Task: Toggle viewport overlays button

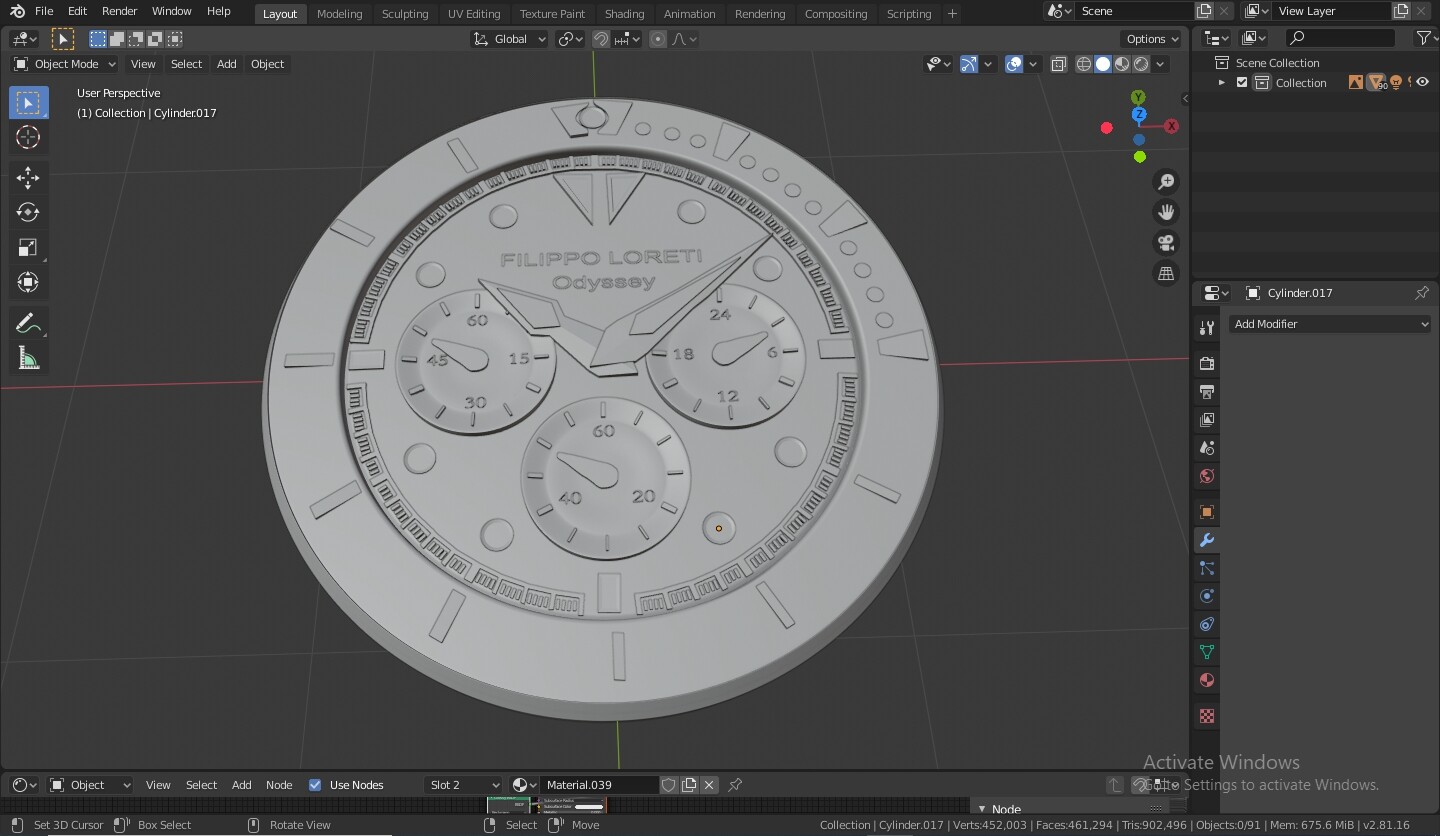Action: 1014,64
